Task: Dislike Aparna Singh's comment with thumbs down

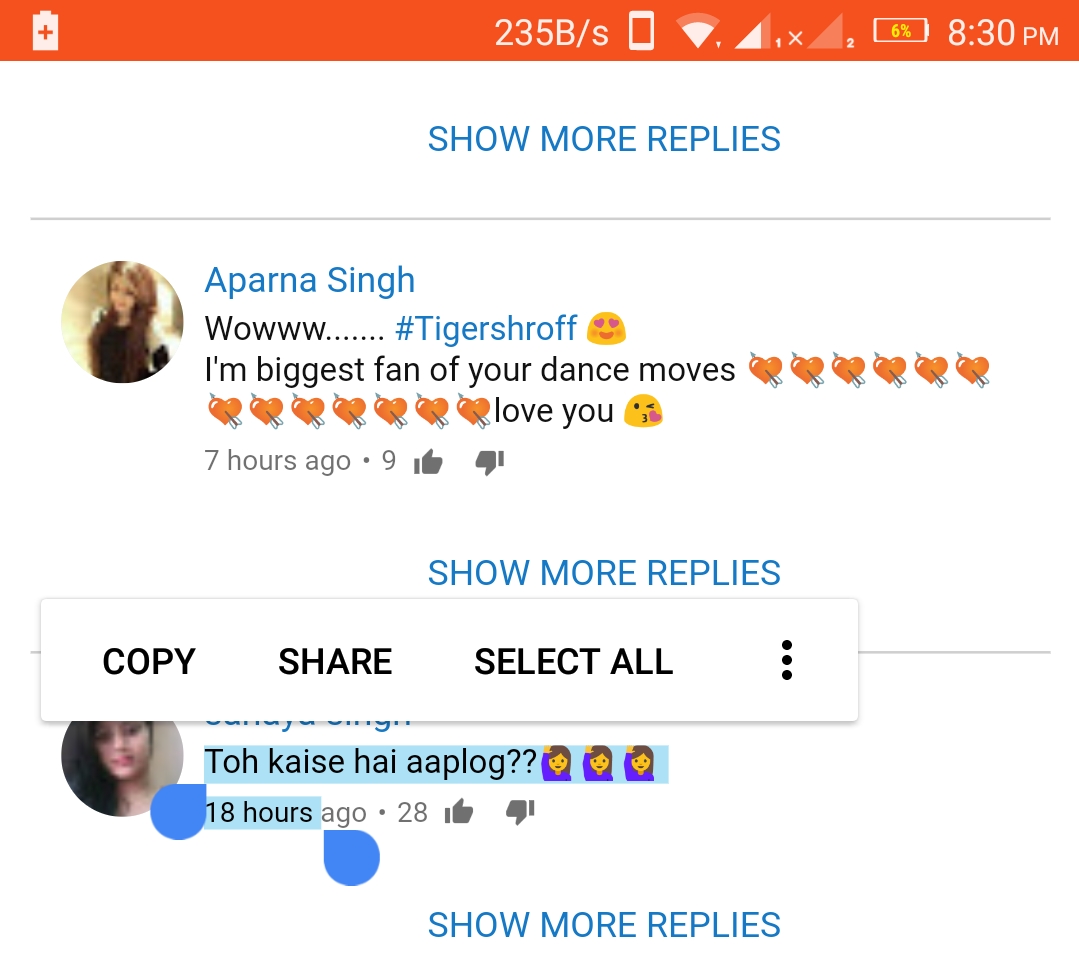Action: pyautogui.click(x=490, y=462)
